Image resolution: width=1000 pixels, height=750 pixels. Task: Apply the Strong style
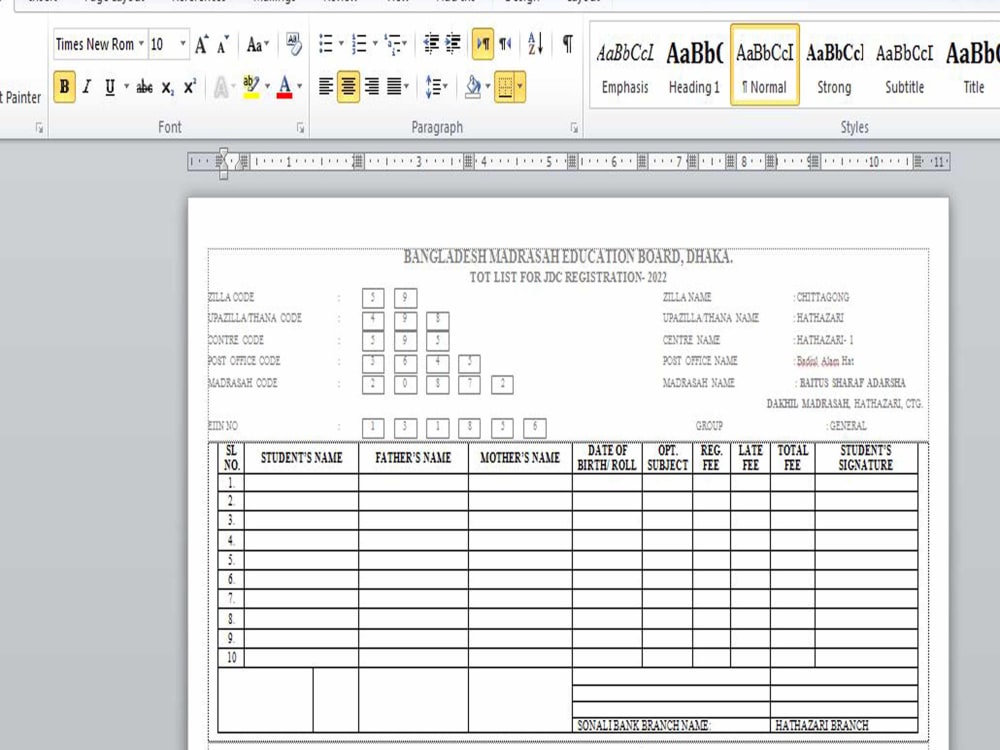tap(834, 67)
